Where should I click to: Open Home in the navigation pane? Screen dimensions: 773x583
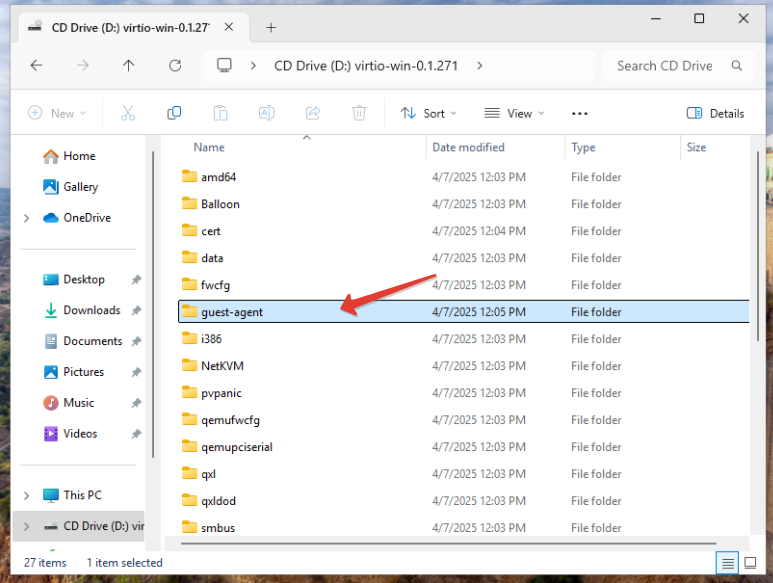[69, 156]
